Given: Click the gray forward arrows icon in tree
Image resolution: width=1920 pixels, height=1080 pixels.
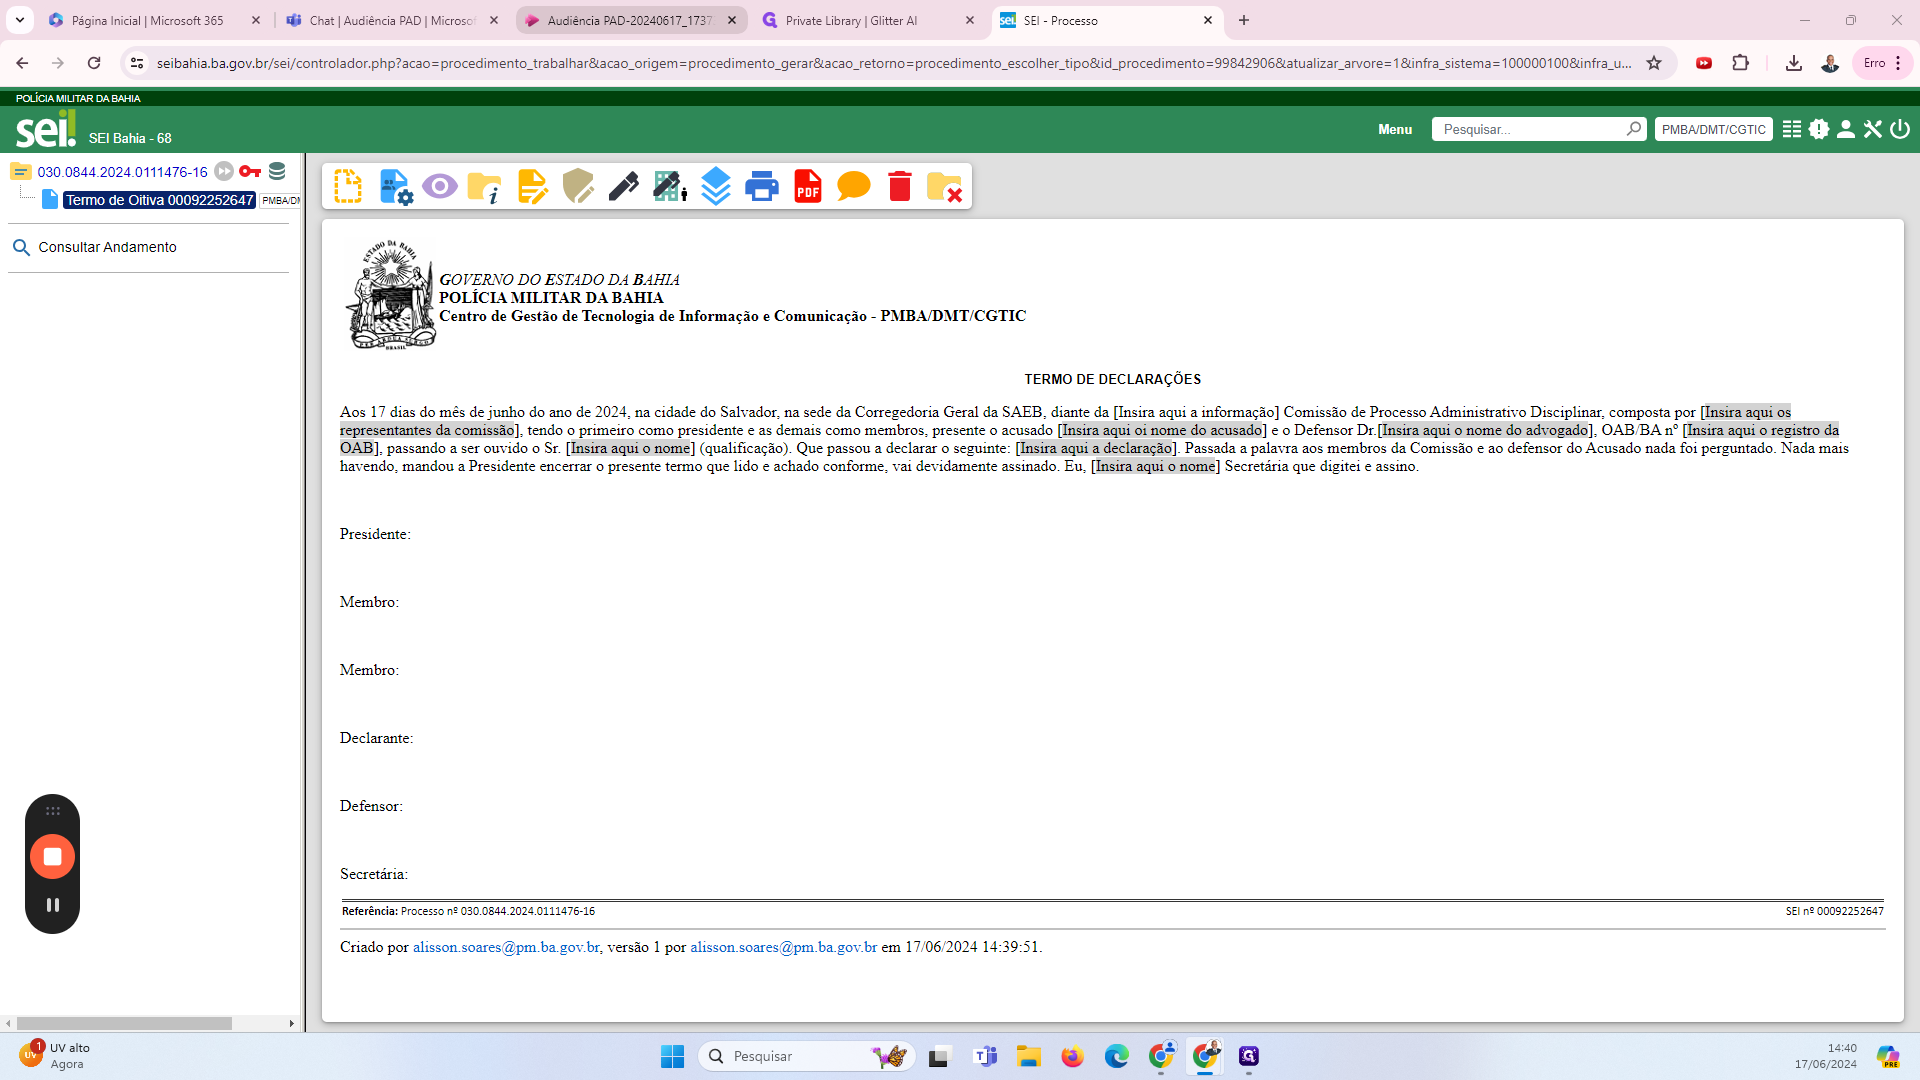Looking at the screenshot, I should tap(224, 171).
